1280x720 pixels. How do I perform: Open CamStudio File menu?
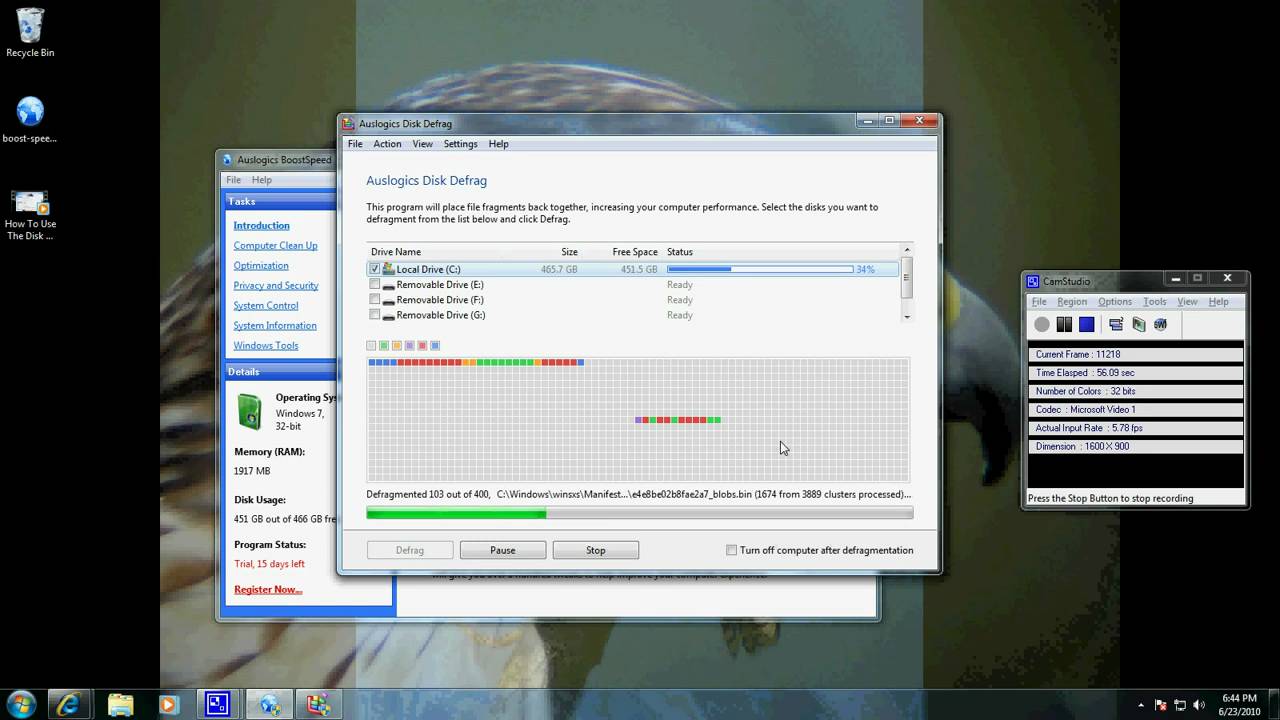[x=1039, y=302]
